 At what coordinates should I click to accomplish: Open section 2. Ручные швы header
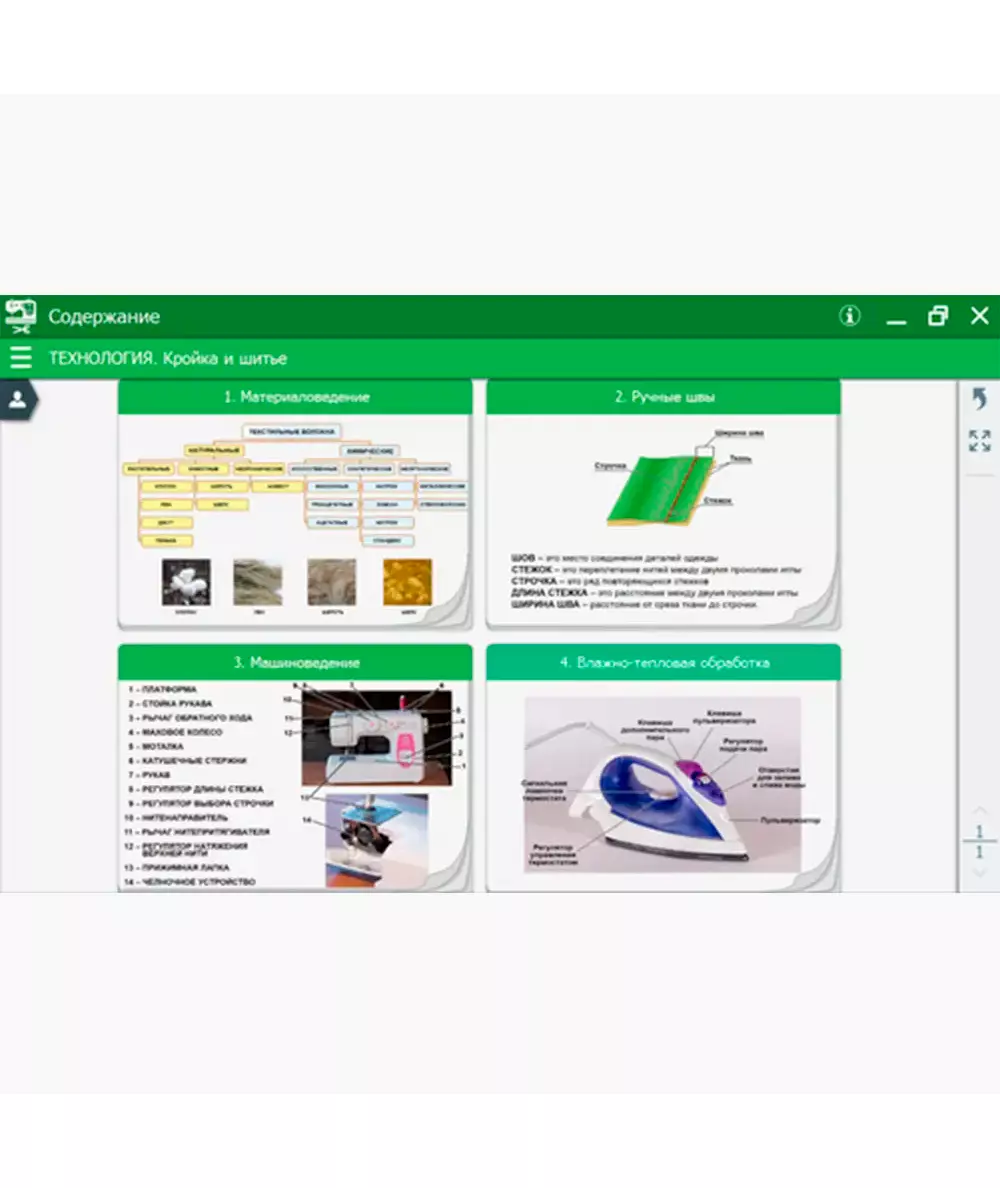(664, 397)
